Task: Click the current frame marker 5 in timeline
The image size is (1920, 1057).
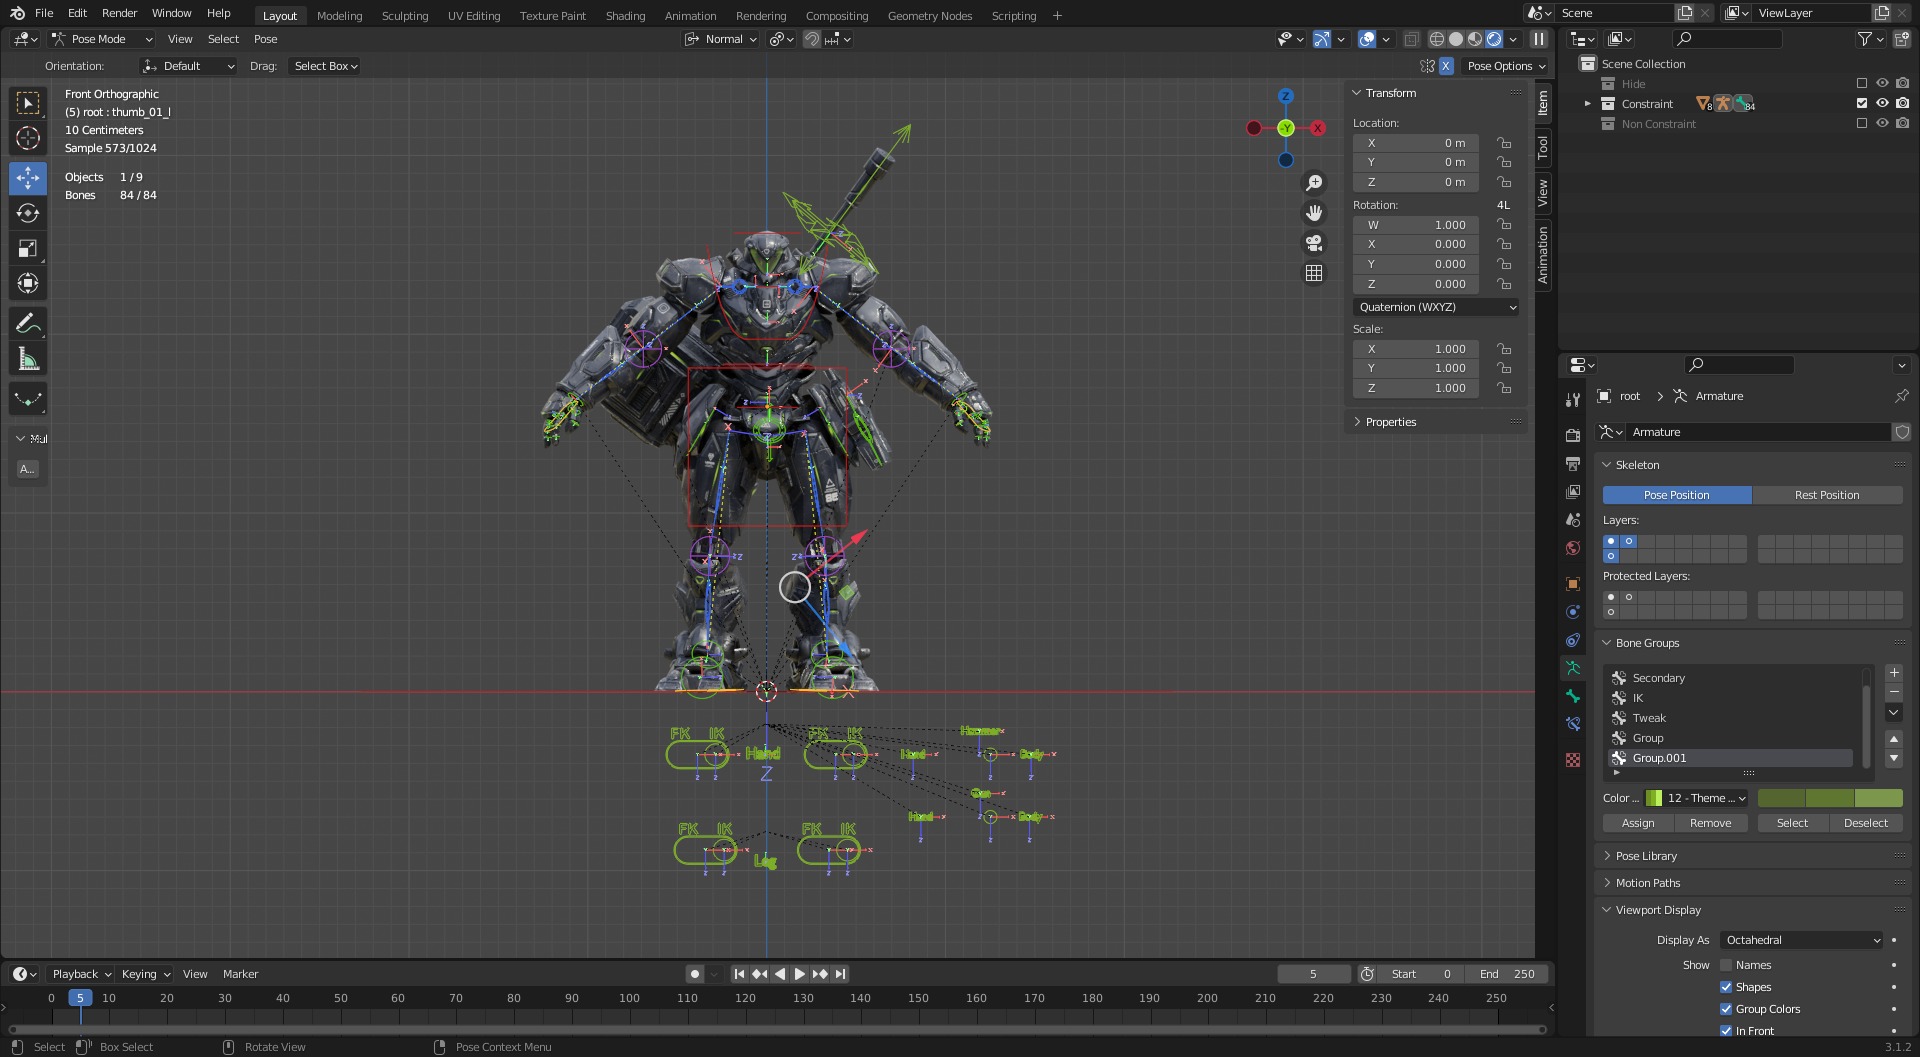Action: tap(80, 998)
